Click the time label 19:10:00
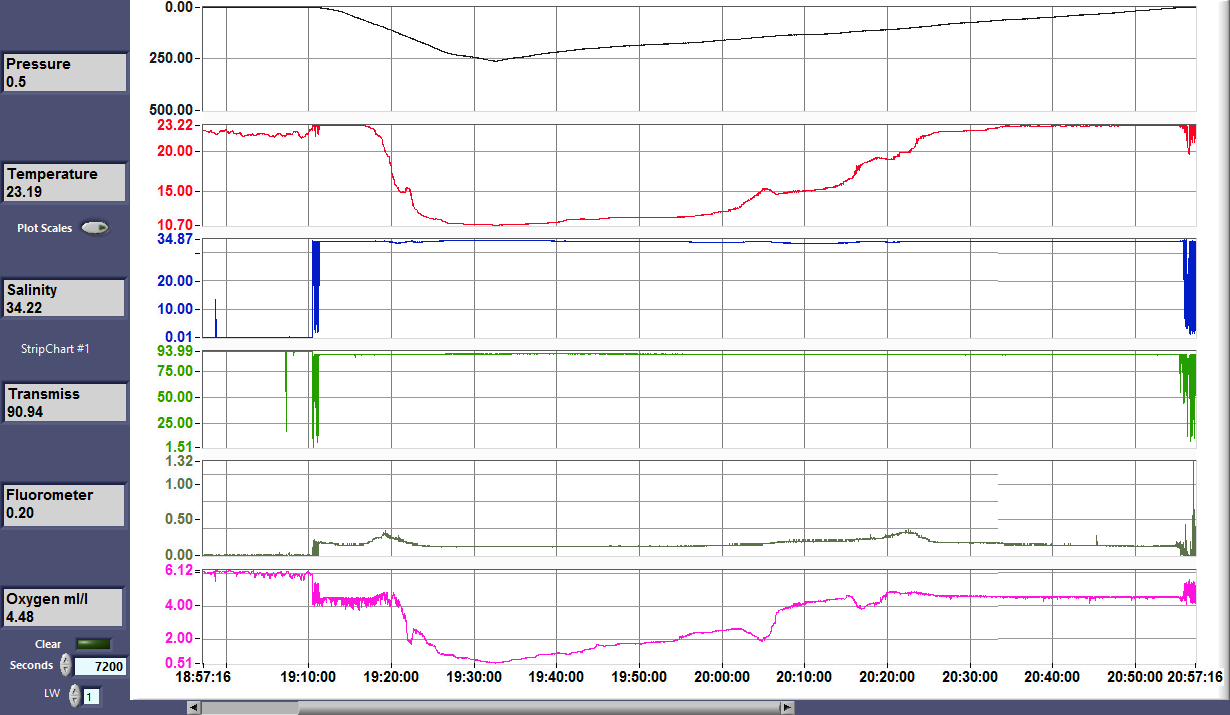This screenshot has height=715, width=1230. tap(309, 677)
